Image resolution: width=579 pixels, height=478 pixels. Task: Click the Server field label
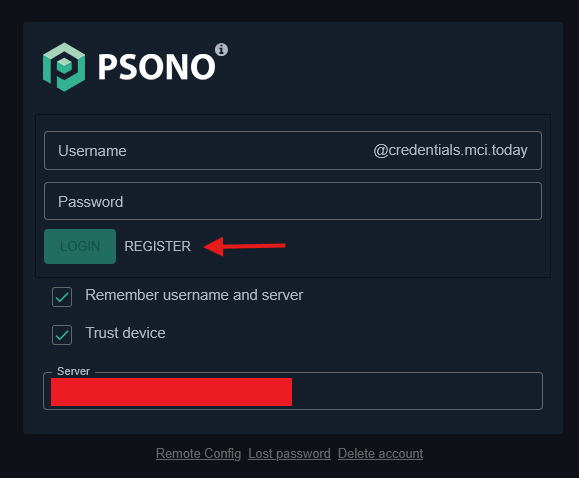coord(73,371)
